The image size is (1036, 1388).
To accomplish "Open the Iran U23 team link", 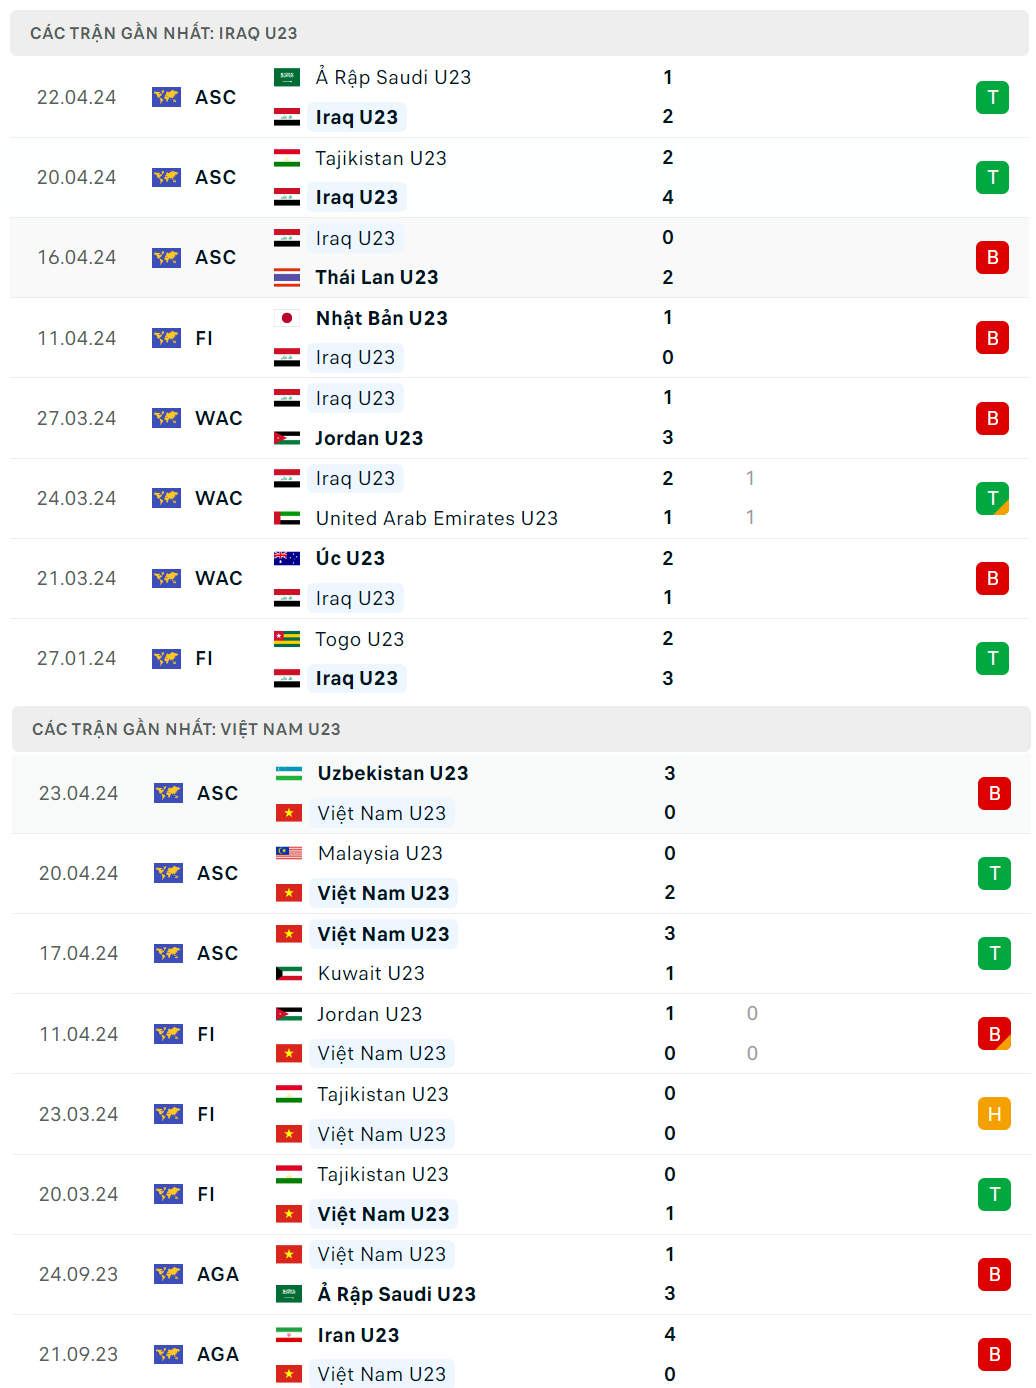I will 358,1335.
